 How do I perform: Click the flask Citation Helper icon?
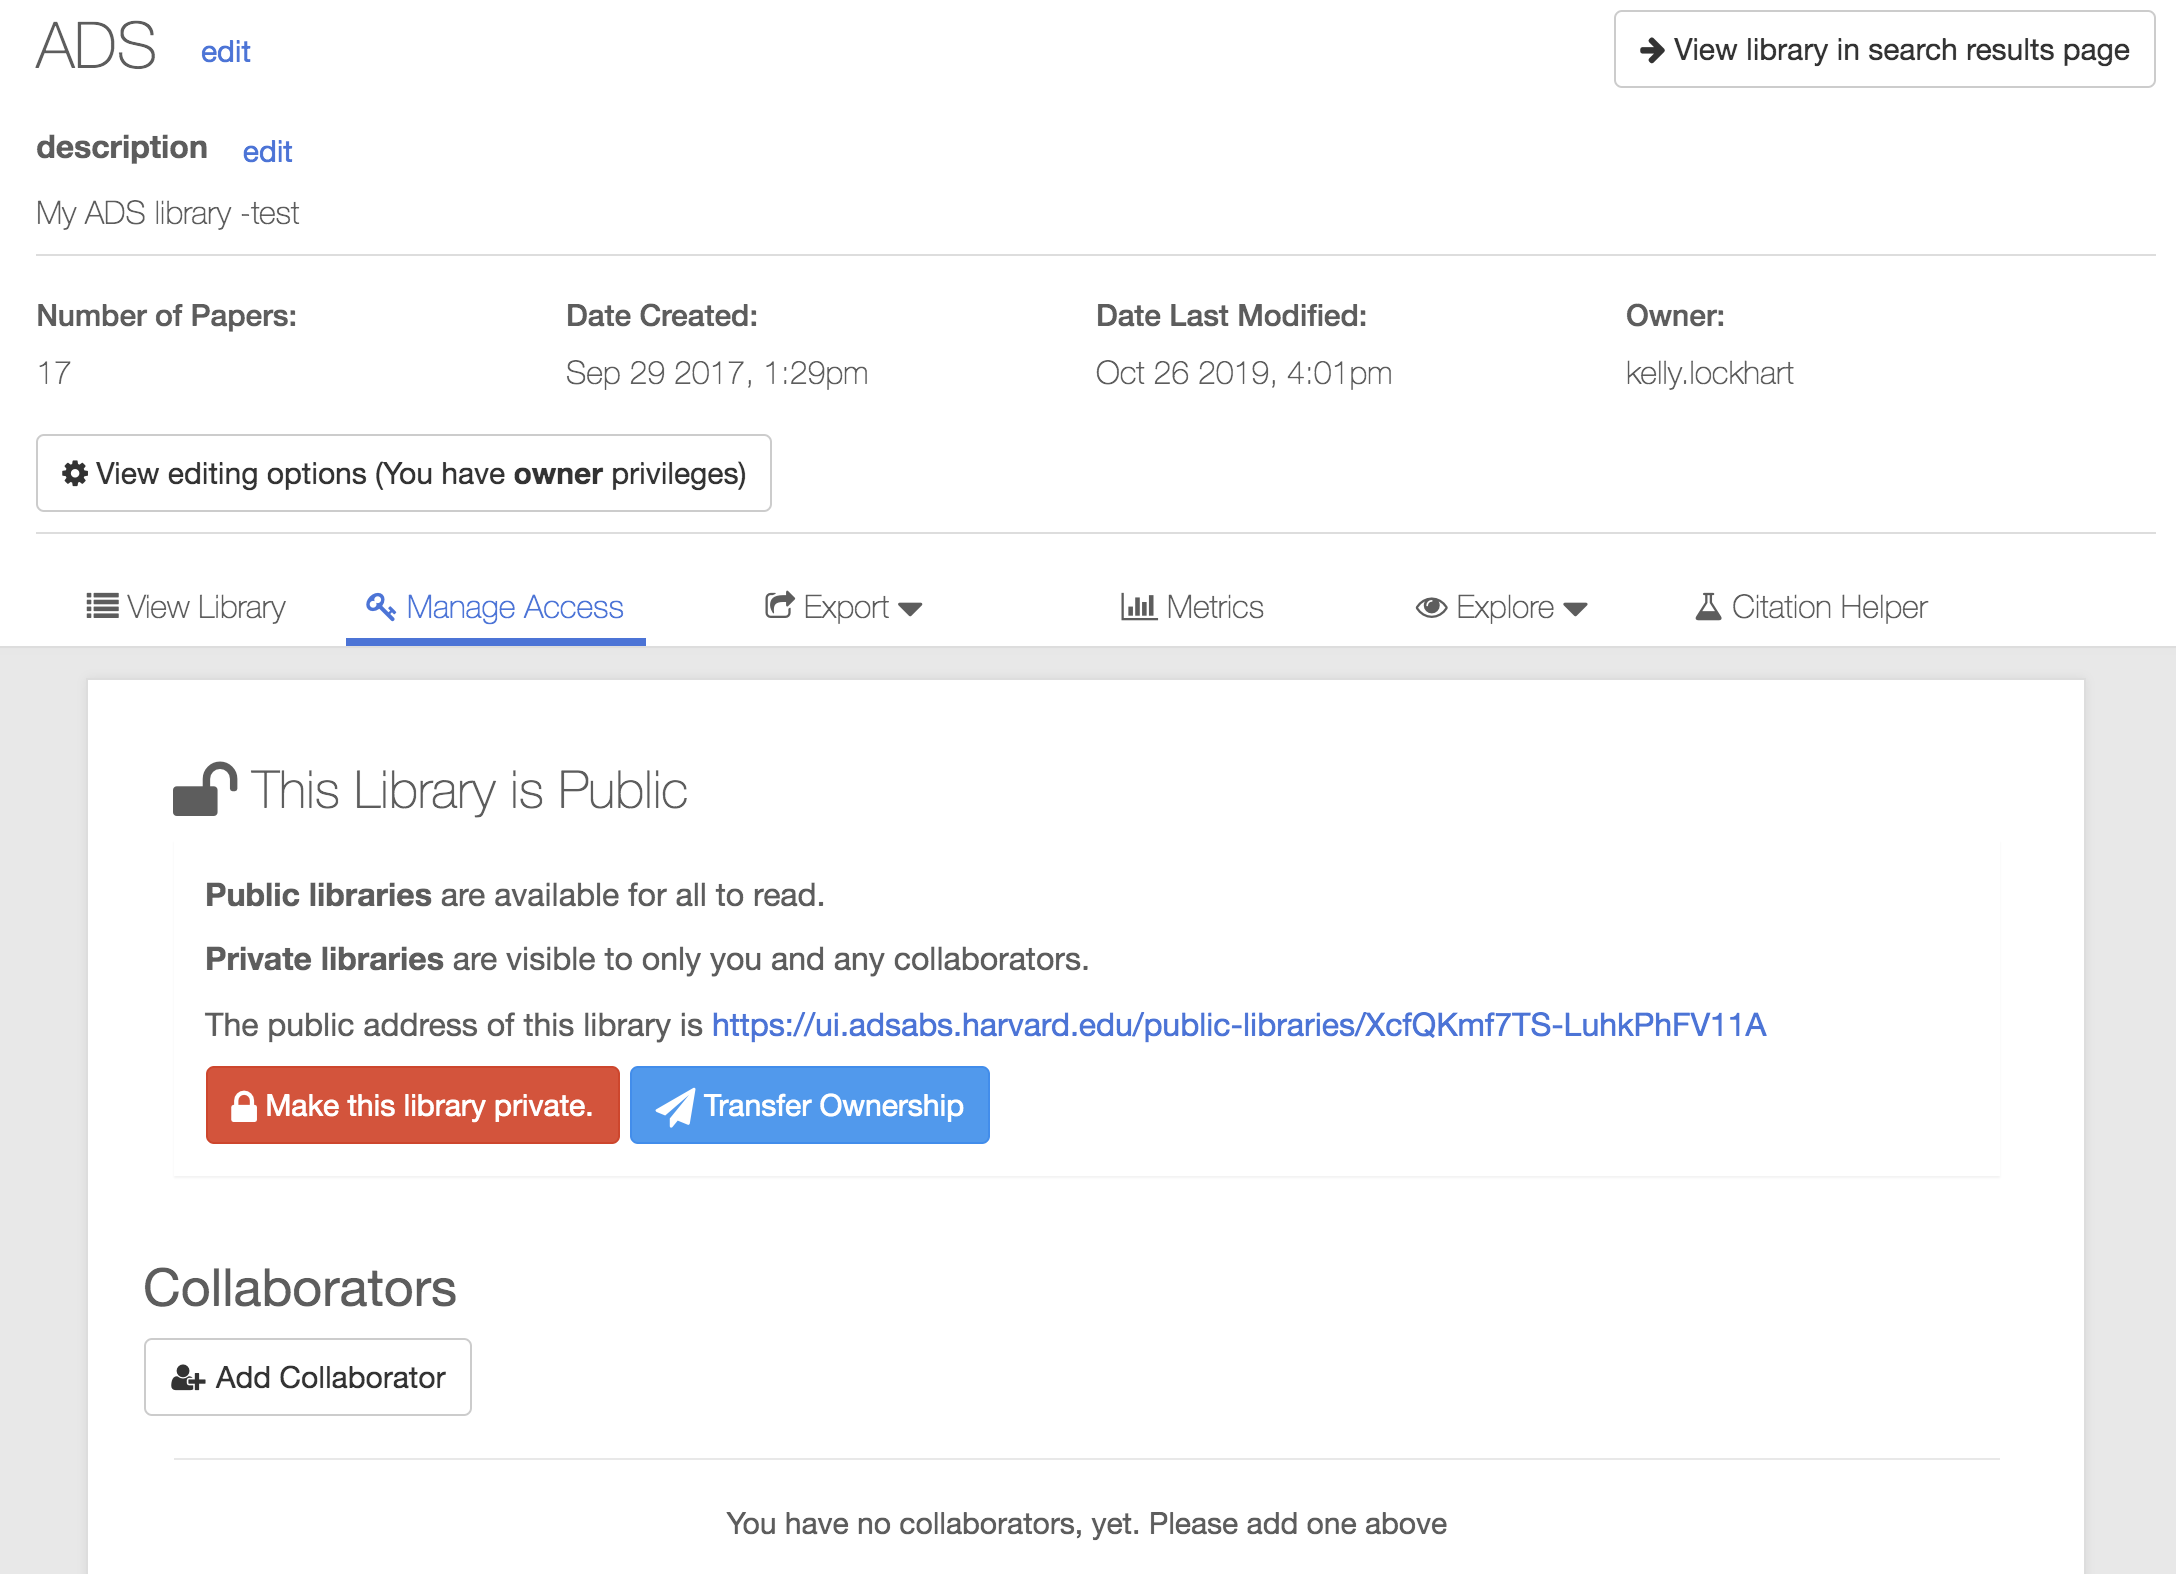[1708, 606]
